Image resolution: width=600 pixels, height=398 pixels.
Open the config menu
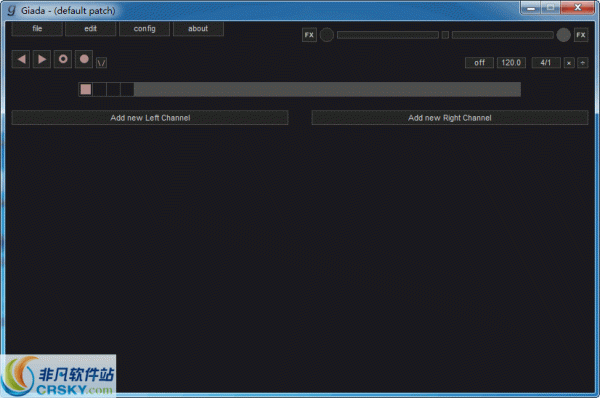coord(144,29)
